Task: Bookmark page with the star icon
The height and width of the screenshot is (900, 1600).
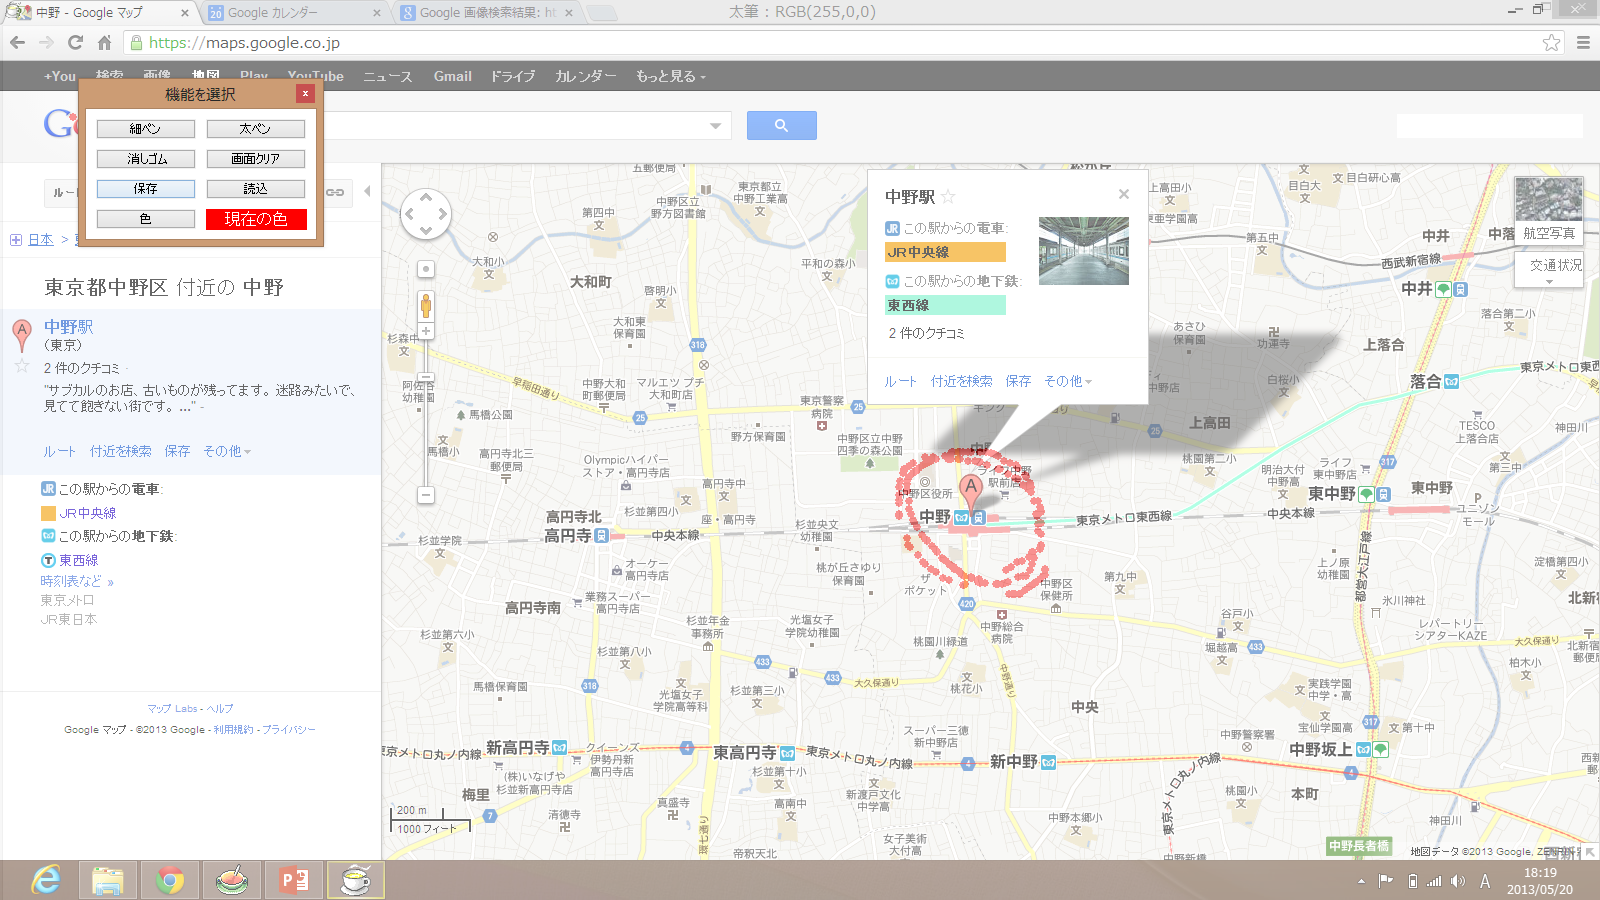Action: pyautogui.click(x=1551, y=42)
